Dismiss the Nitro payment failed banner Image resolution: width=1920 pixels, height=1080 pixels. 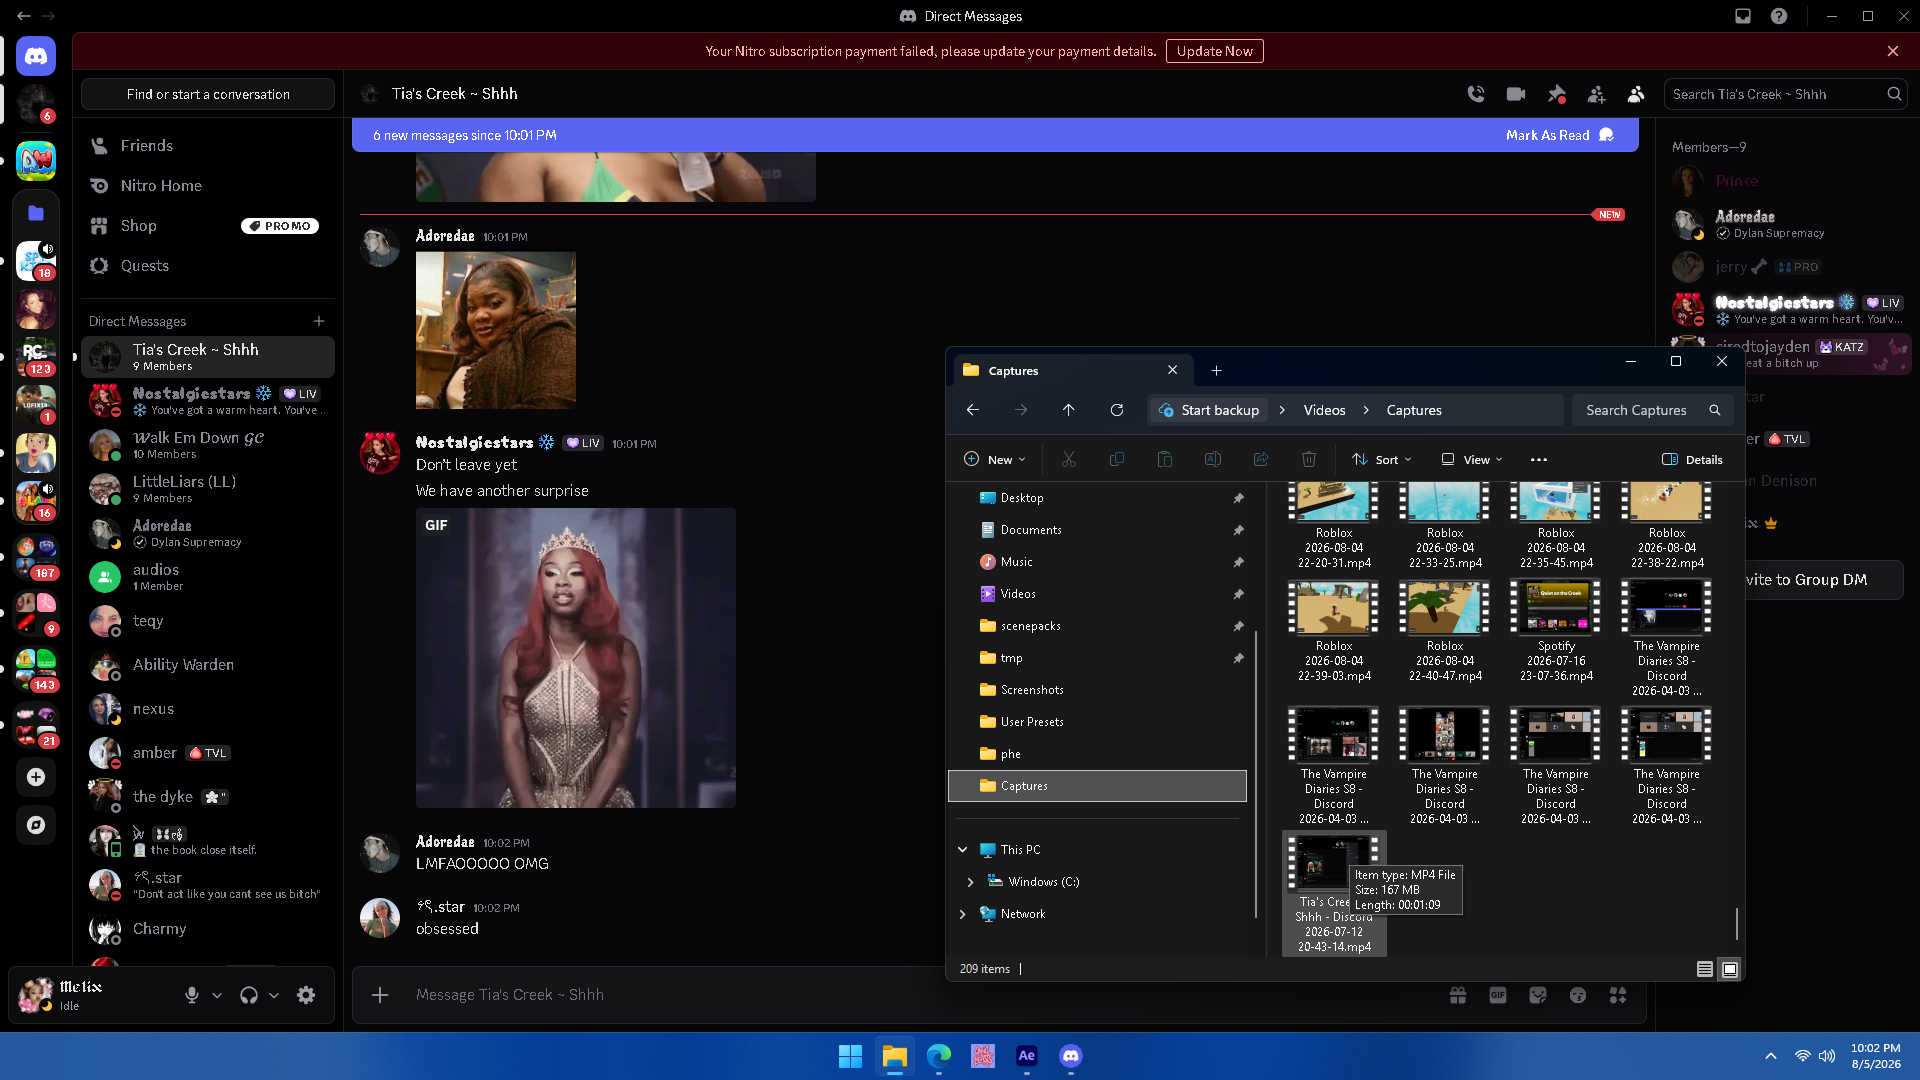[x=1893, y=51]
